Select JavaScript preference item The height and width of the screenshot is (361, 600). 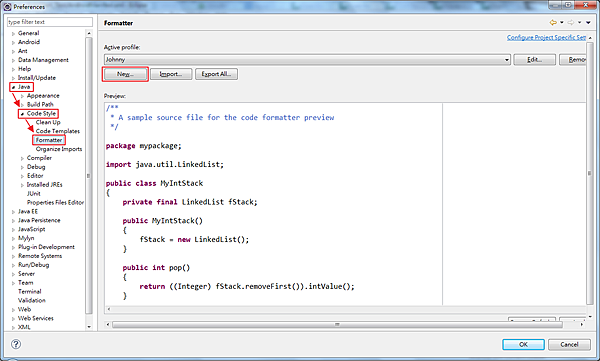pos(32,229)
